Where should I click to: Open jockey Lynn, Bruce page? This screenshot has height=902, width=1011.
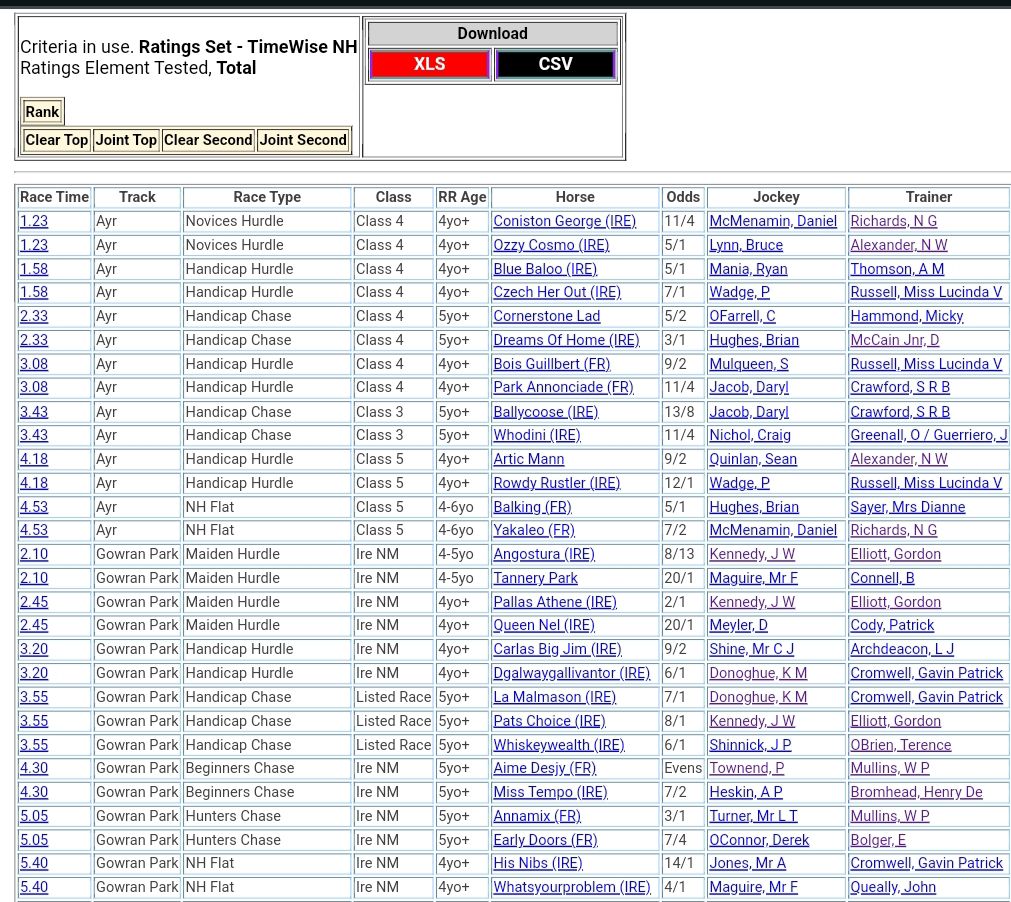point(745,245)
